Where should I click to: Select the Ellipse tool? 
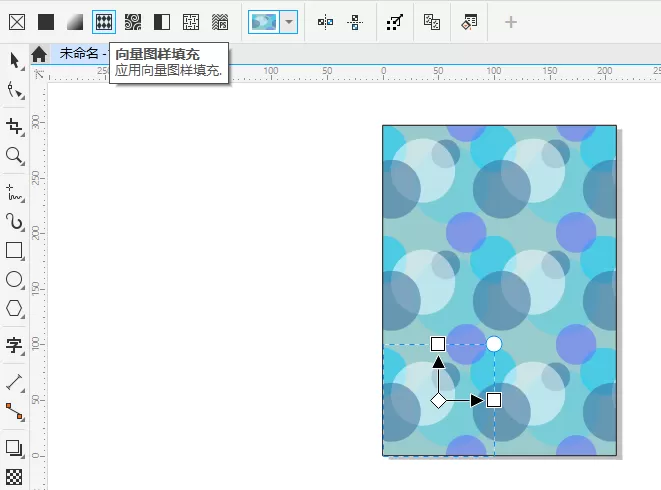[14, 279]
